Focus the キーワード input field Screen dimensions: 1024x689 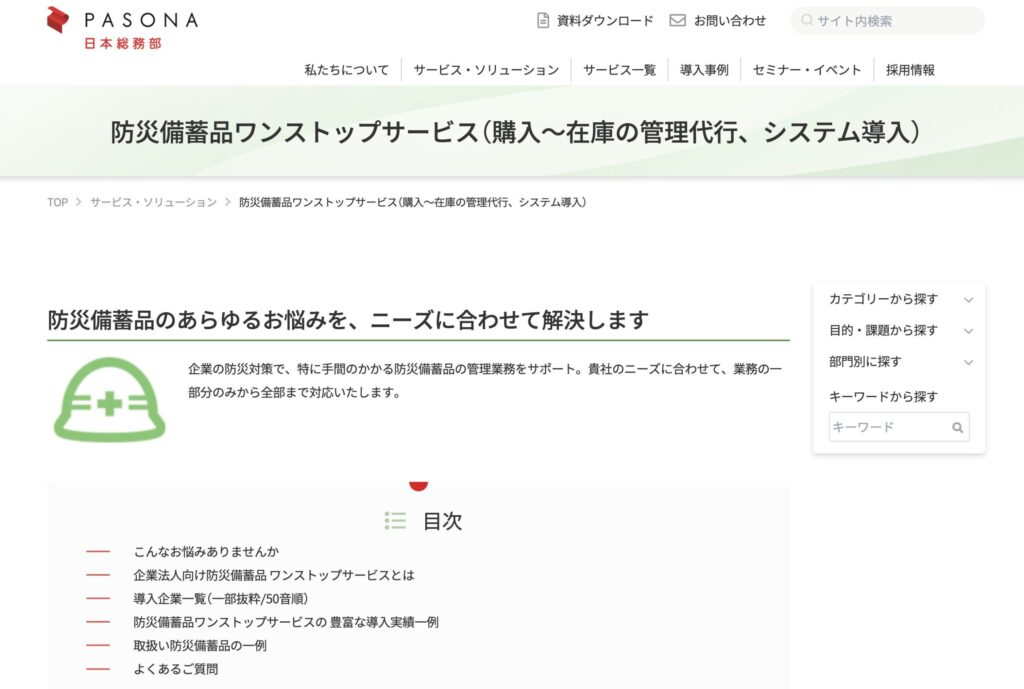[888, 427]
